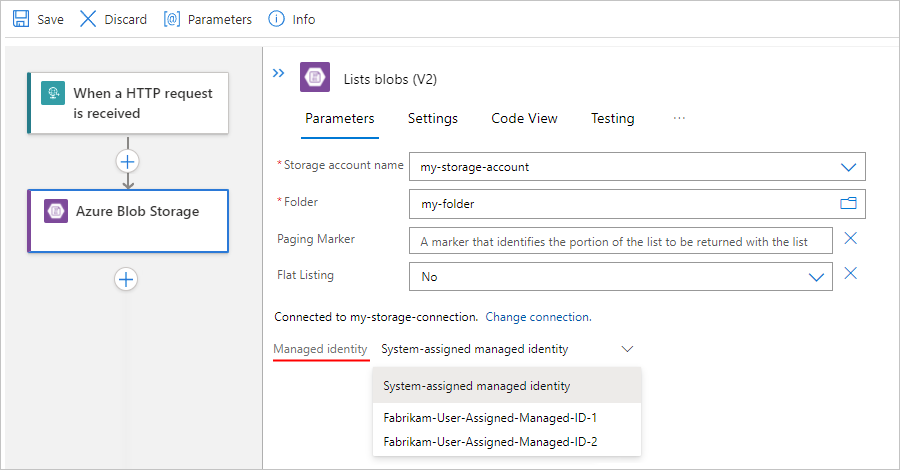Remove the Flat Listing parameter with X
Viewport: 900px width, 470px height.
point(851,274)
